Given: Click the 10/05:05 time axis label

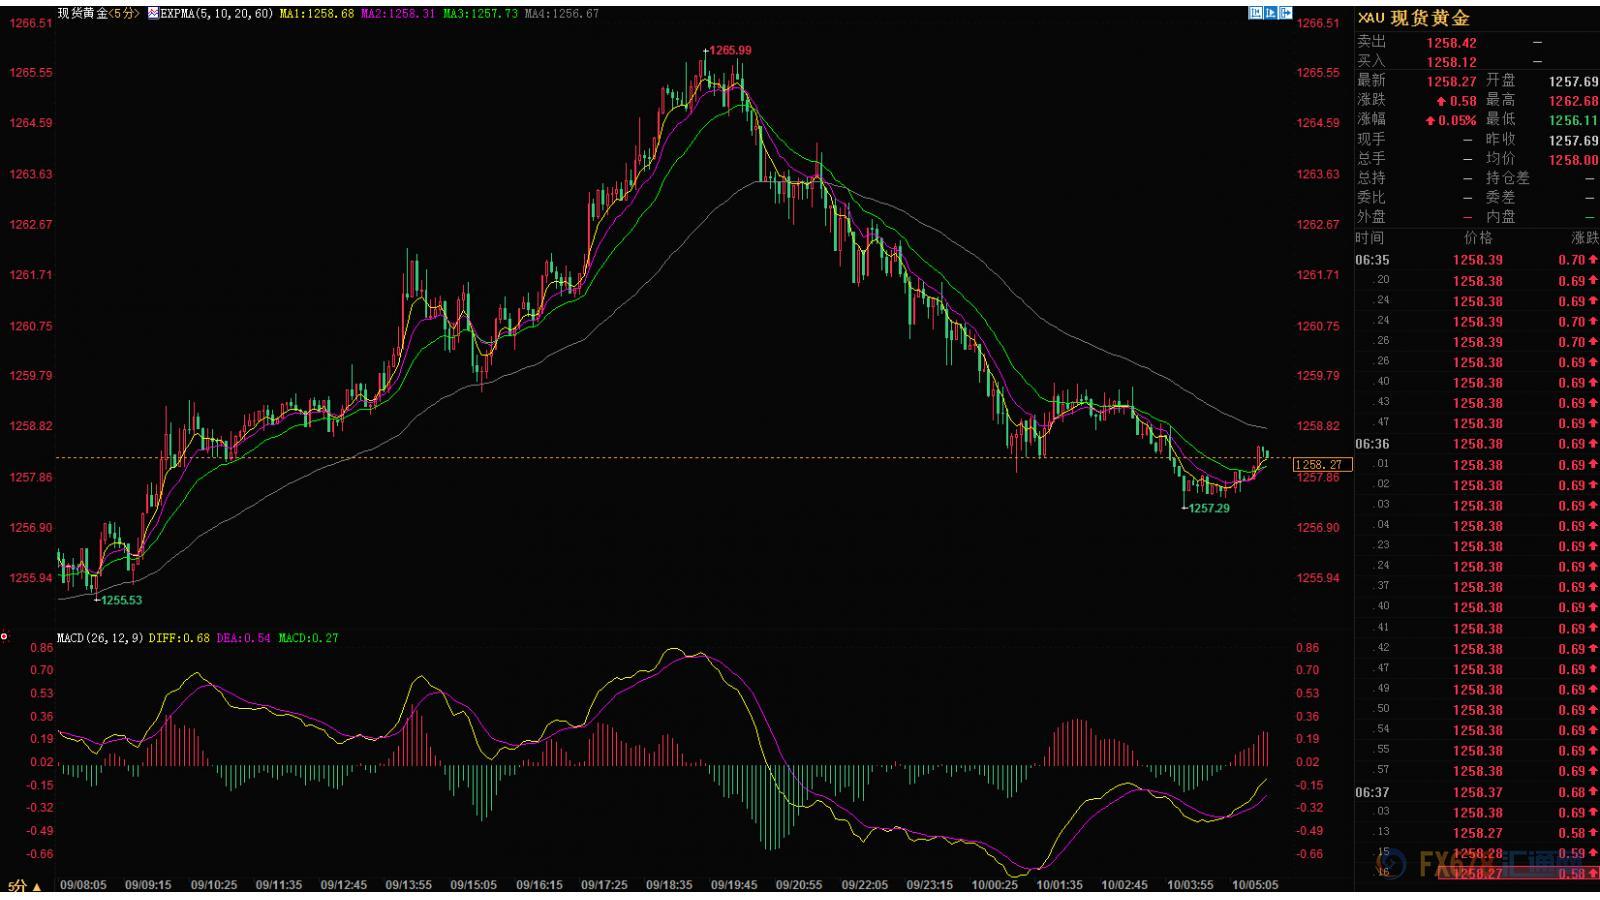Looking at the screenshot, I should [x=1255, y=885].
